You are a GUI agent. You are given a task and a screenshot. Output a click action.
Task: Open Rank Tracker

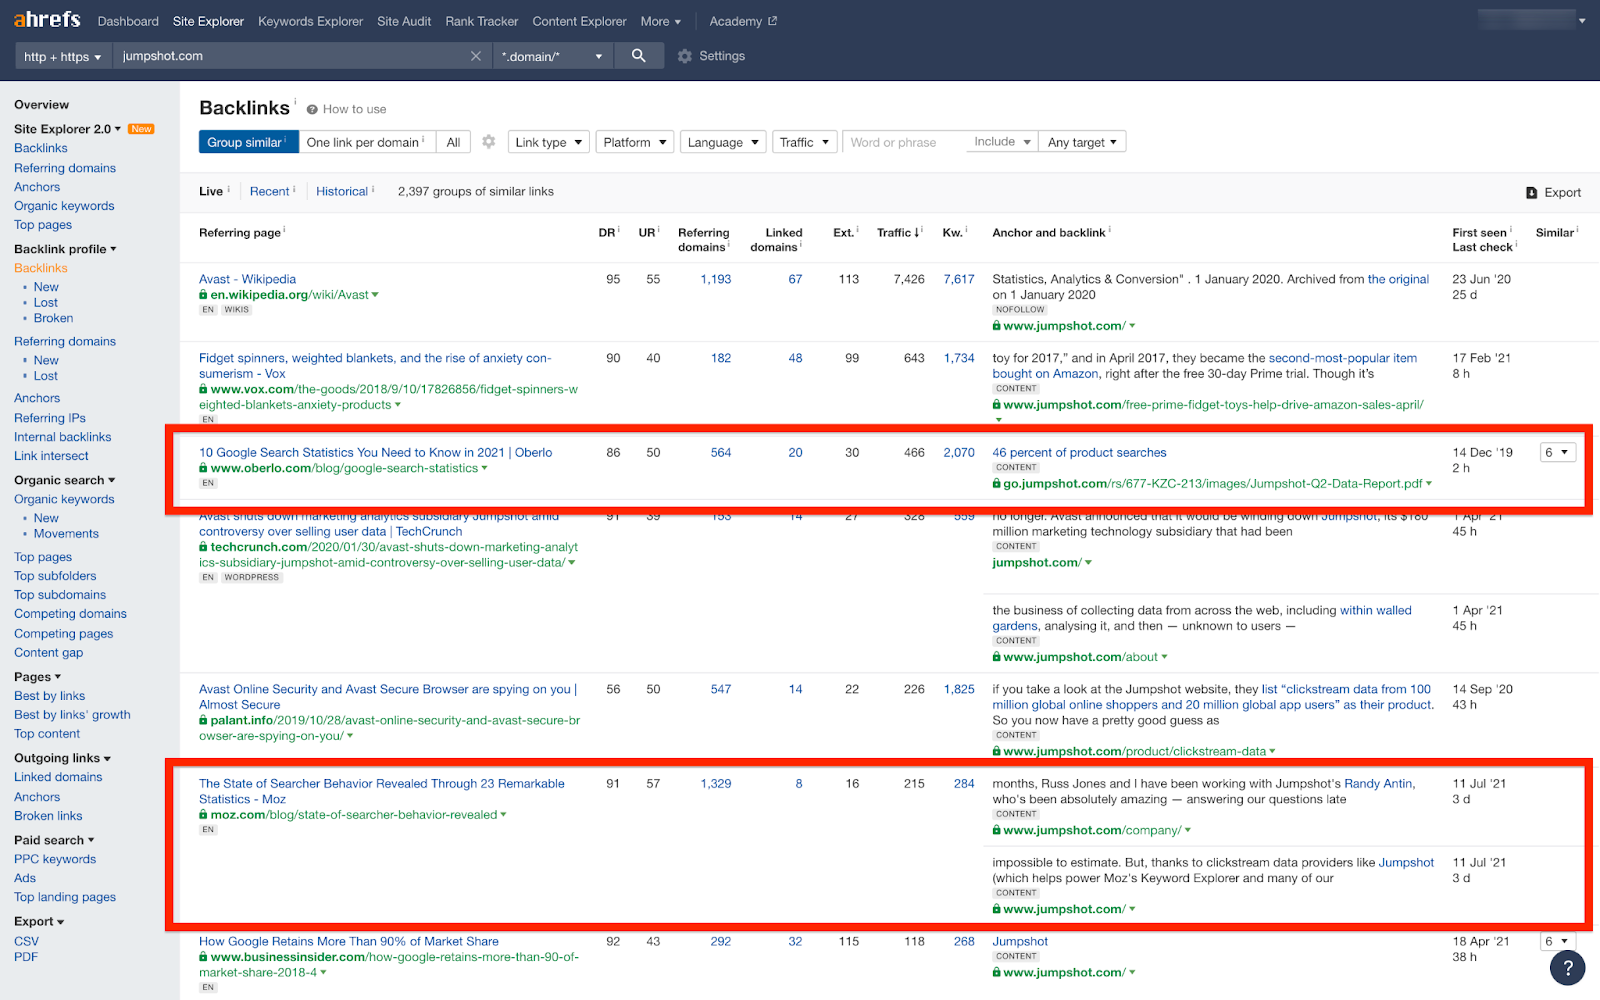(x=482, y=21)
